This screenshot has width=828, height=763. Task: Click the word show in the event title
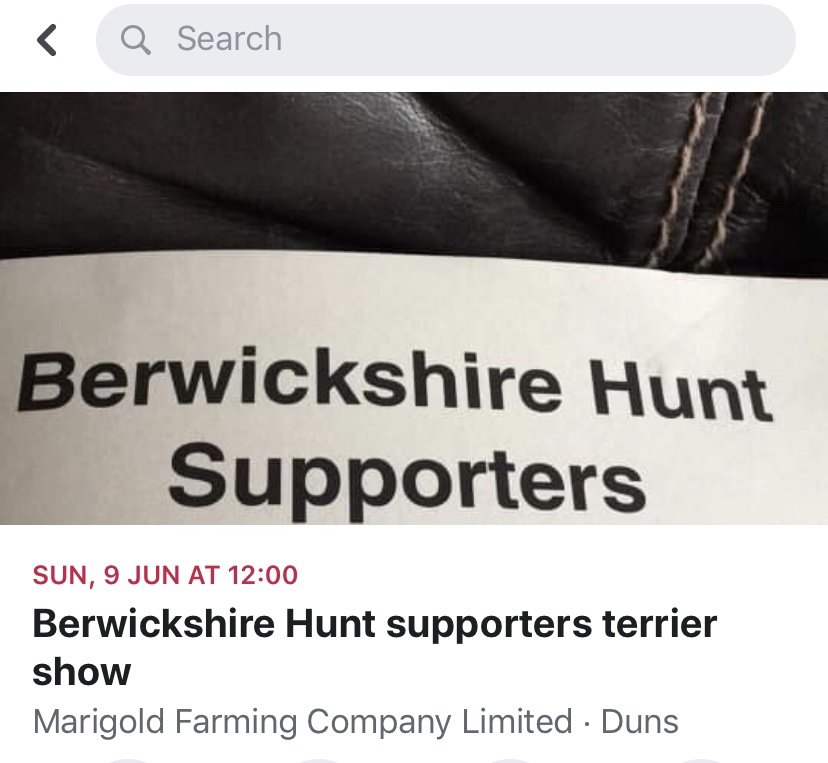[81, 672]
